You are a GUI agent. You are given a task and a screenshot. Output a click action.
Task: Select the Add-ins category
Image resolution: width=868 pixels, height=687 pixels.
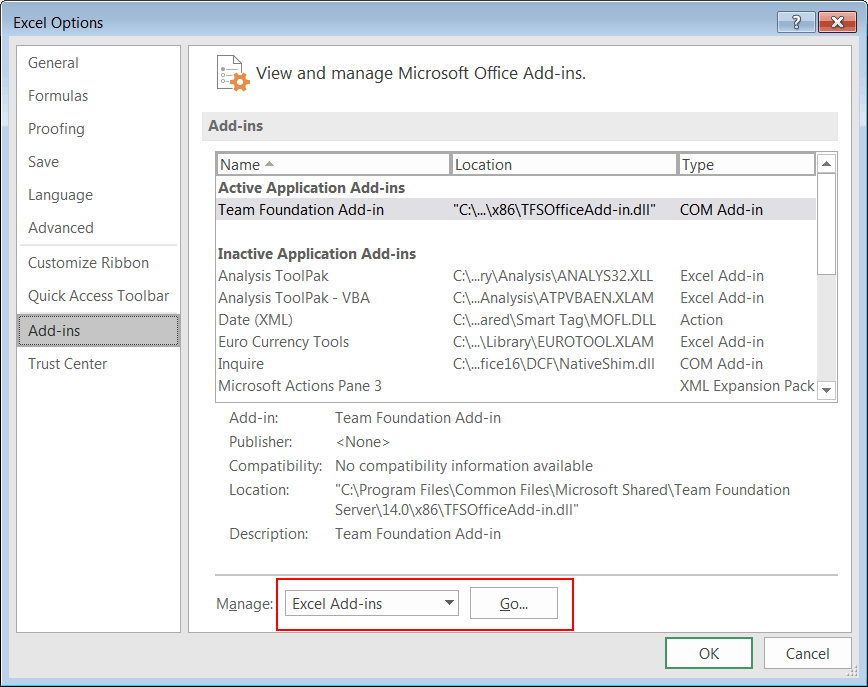99,330
